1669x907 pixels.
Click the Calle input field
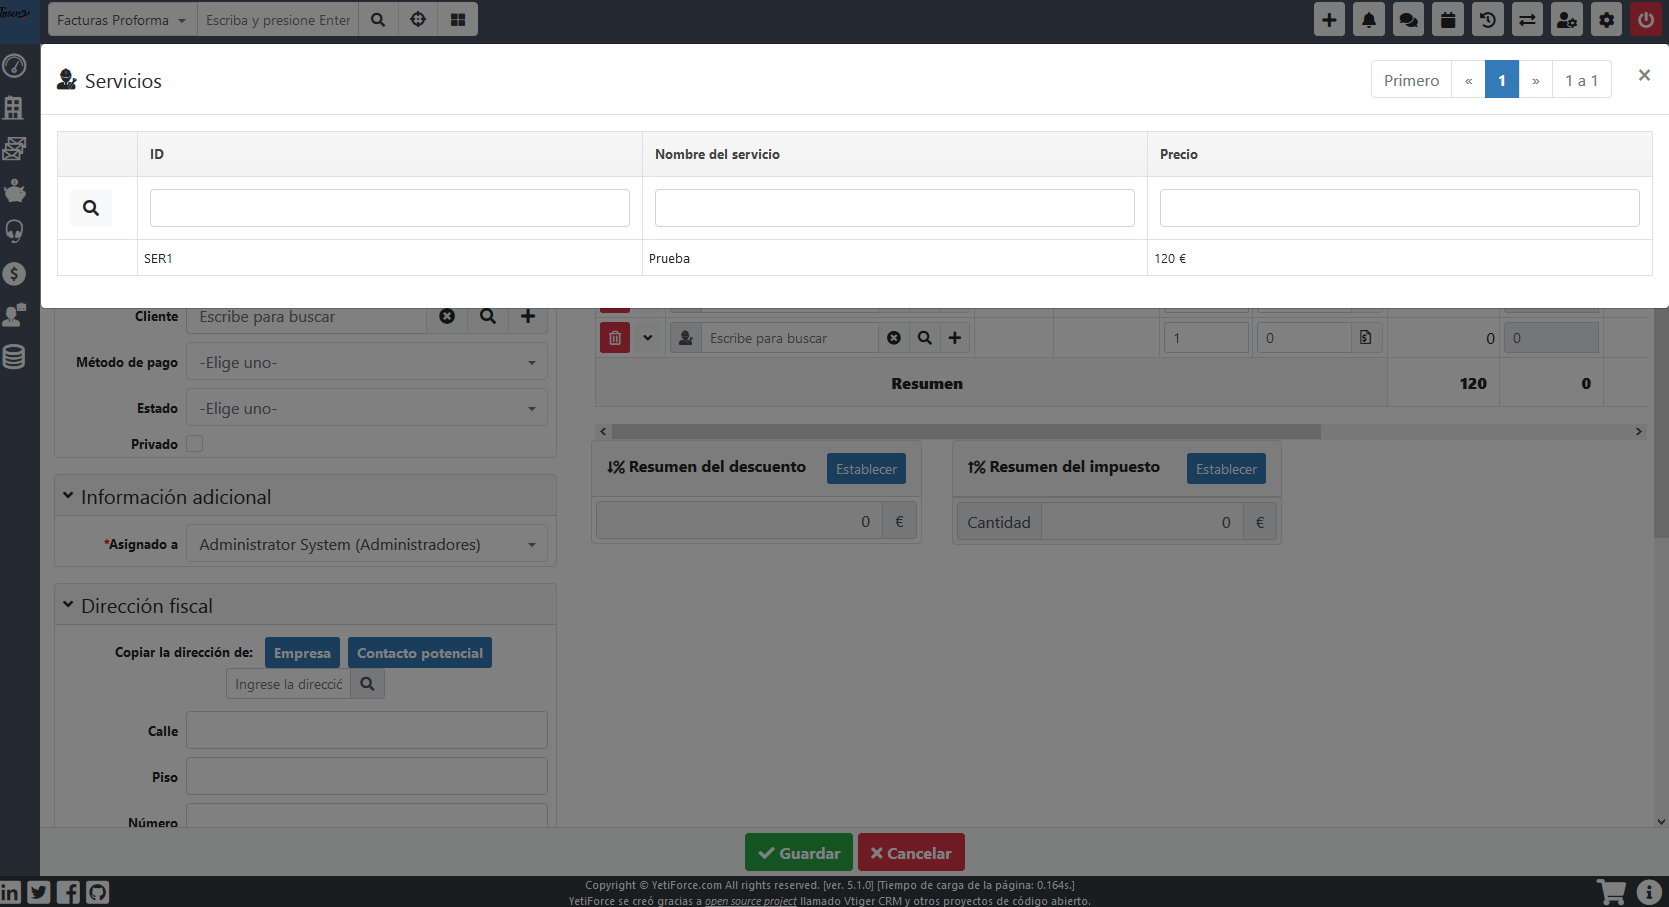pos(367,730)
